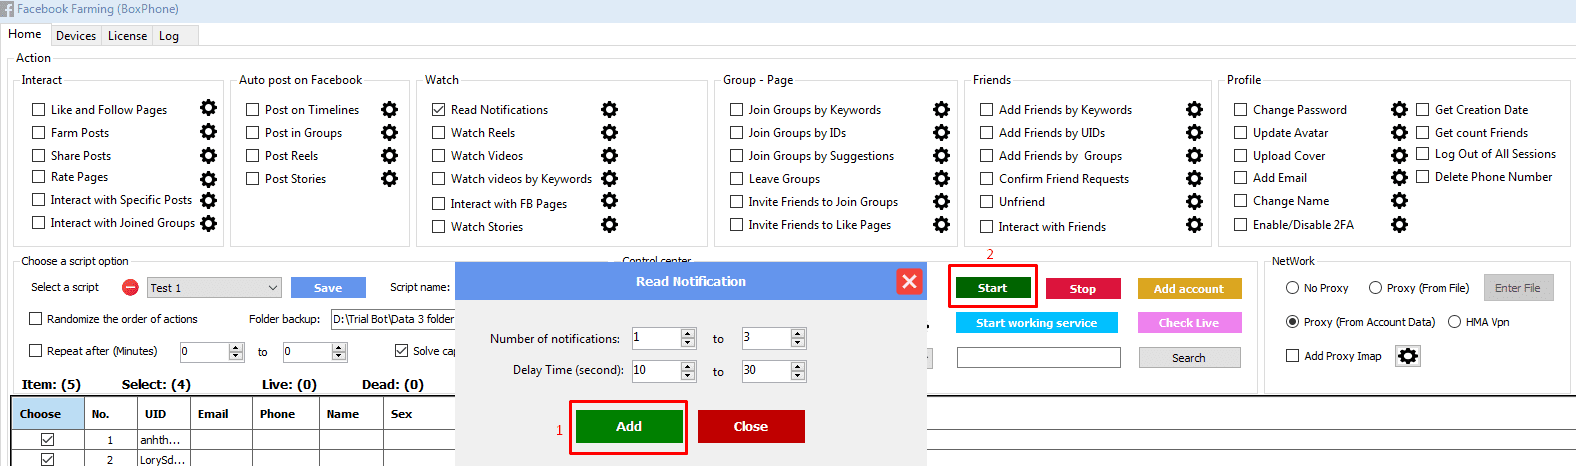Enable Randomize the order of actions
This screenshot has width=1576, height=466.
pos(36,319)
